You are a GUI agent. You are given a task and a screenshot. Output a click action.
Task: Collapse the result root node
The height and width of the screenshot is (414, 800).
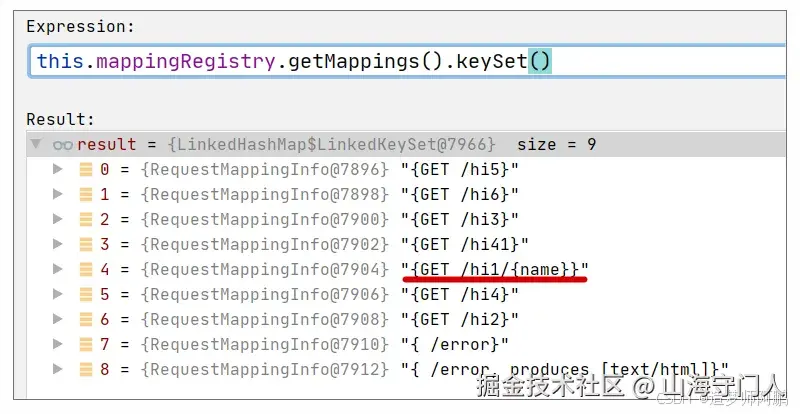point(36,143)
